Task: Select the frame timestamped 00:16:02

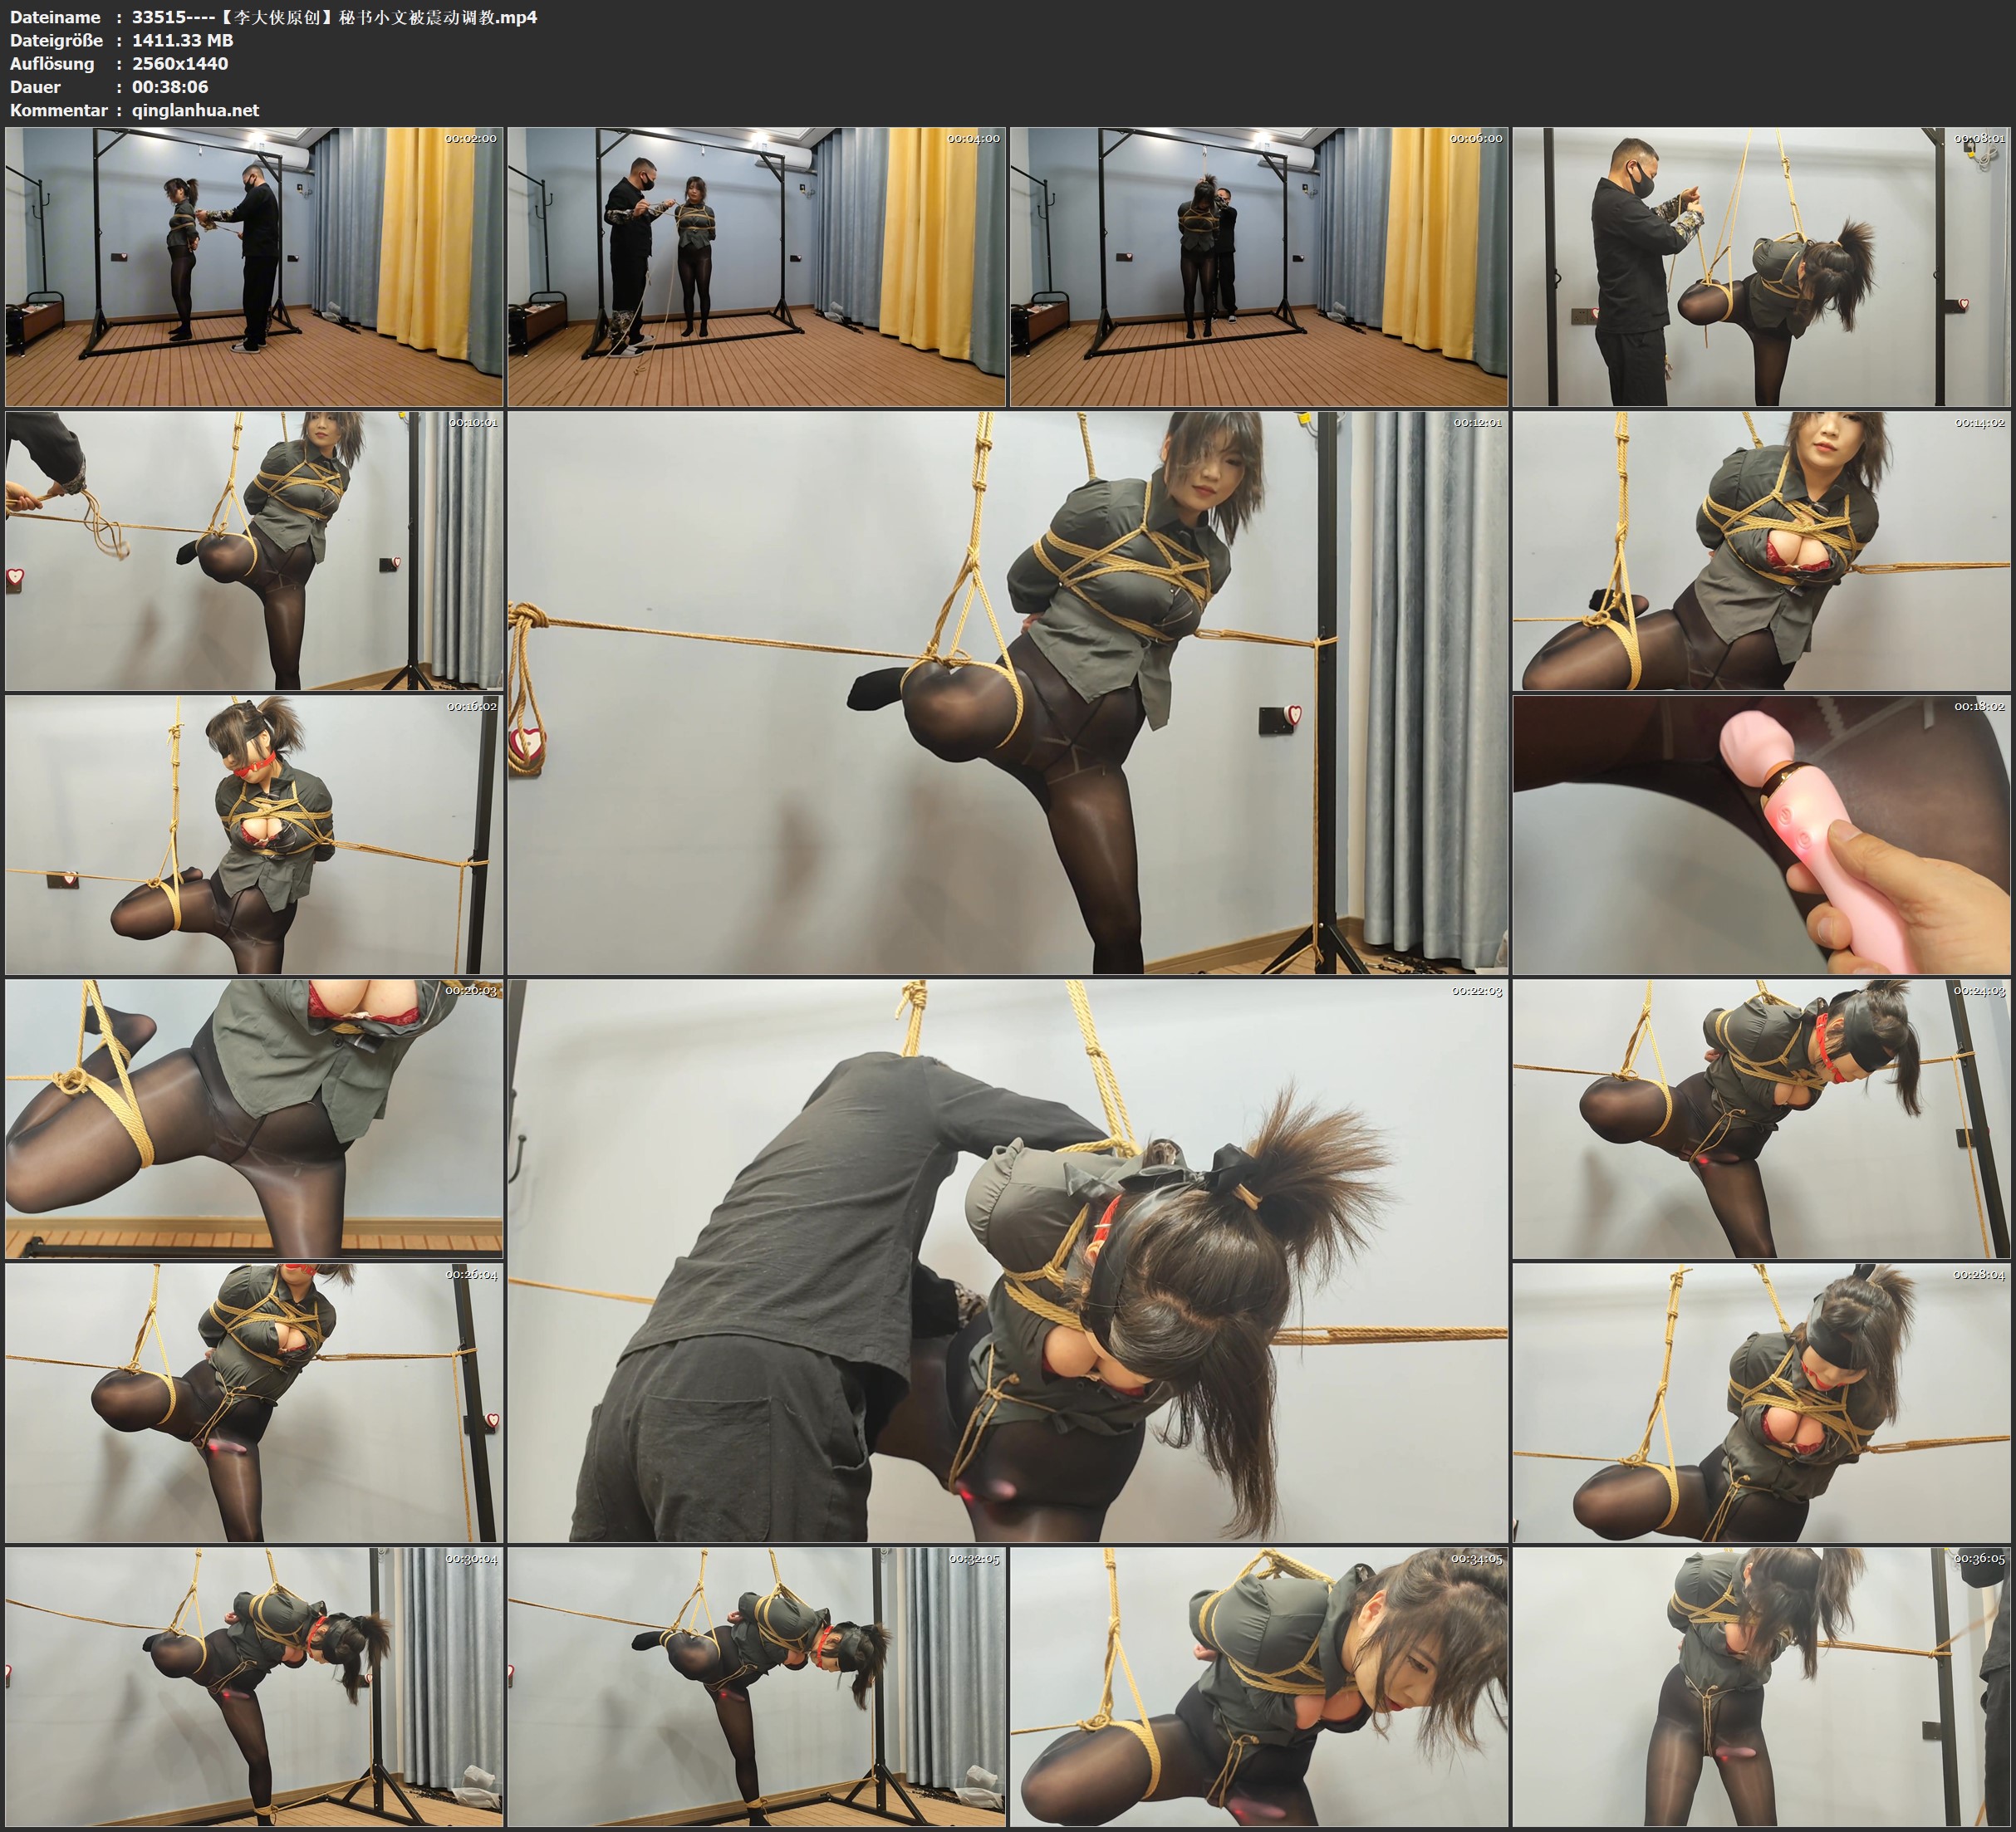Action: tap(254, 834)
